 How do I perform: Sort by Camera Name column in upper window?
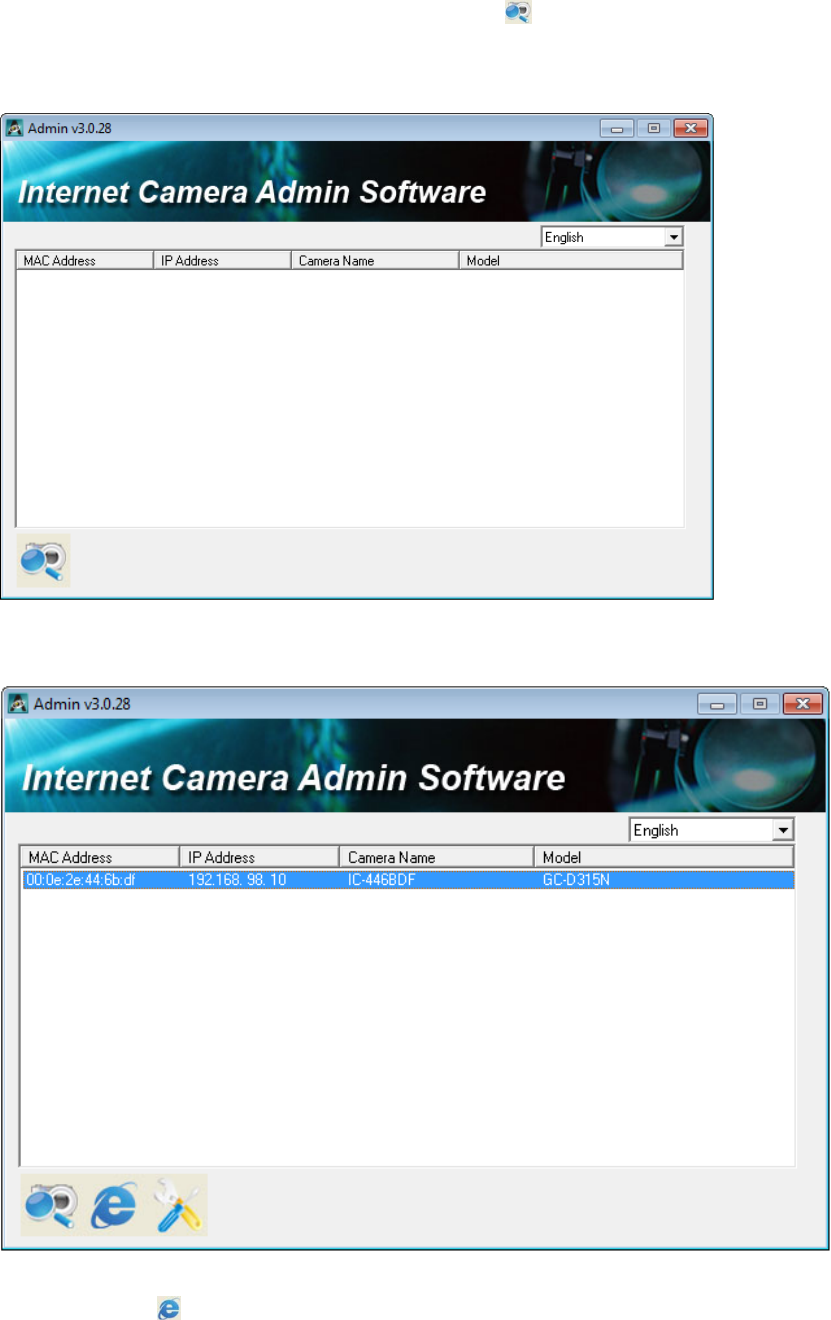(x=376, y=261)
